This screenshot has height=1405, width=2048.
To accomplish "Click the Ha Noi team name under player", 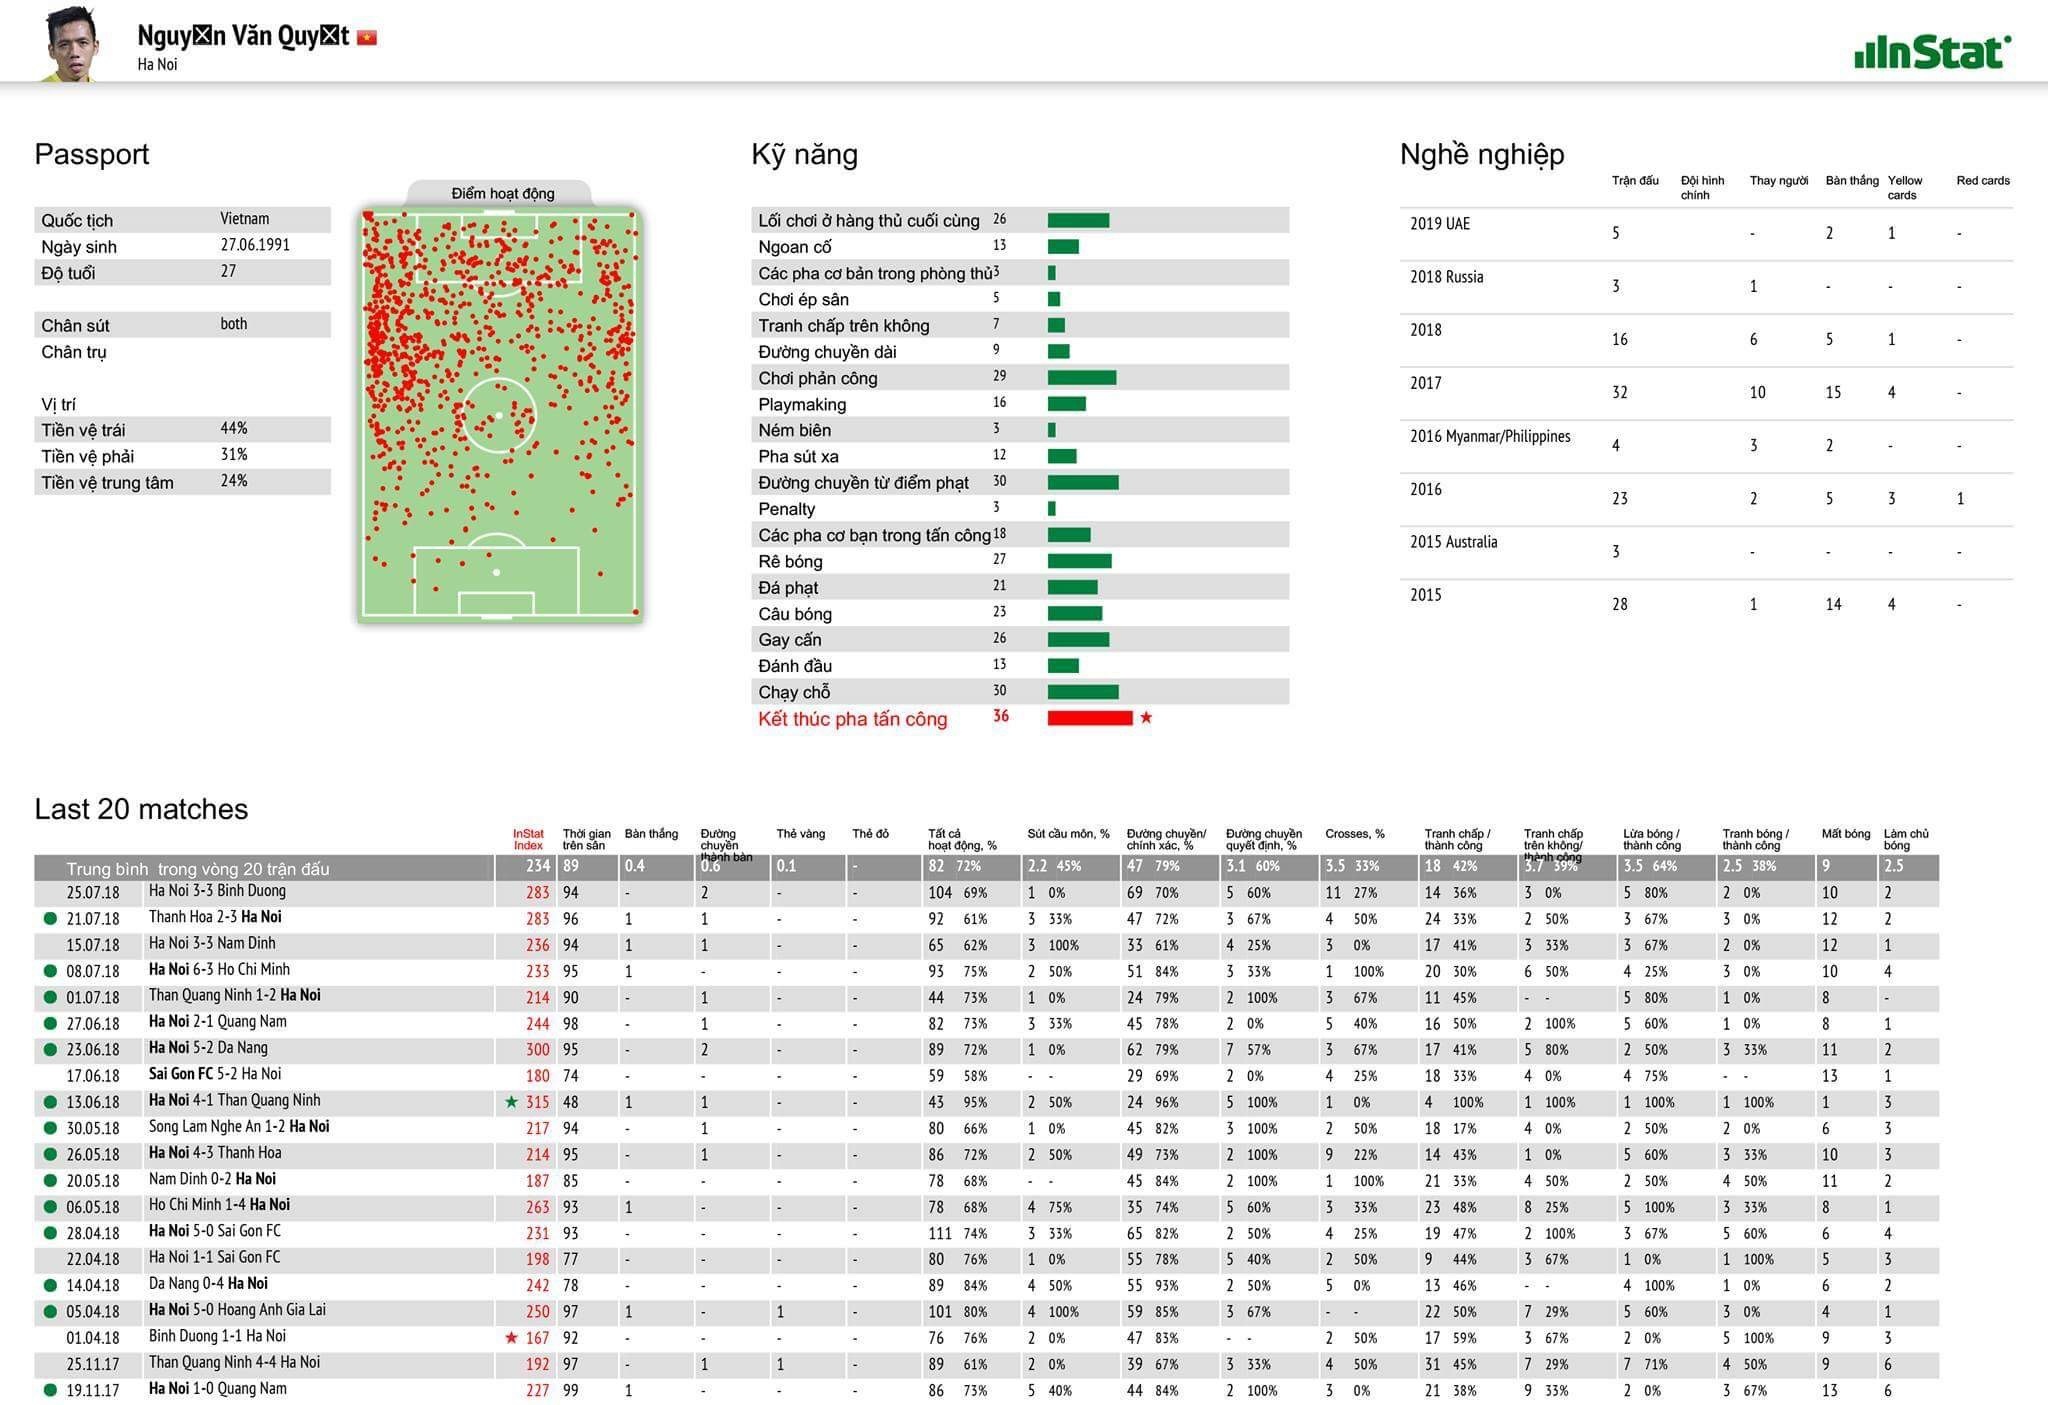I will (157, 65).
